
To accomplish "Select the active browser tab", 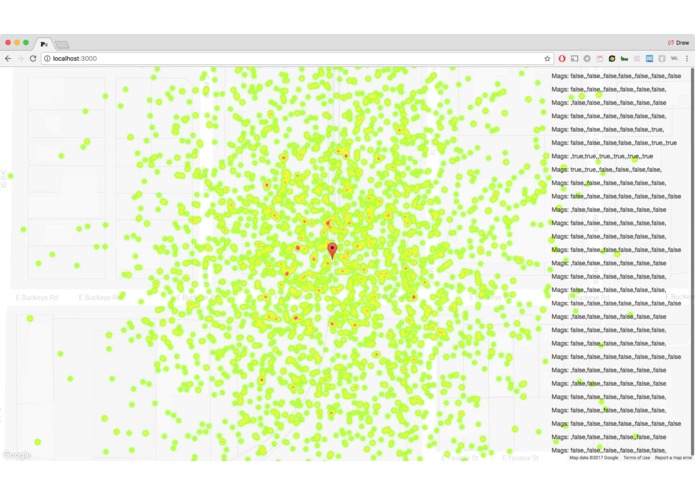I will (44, 44).
